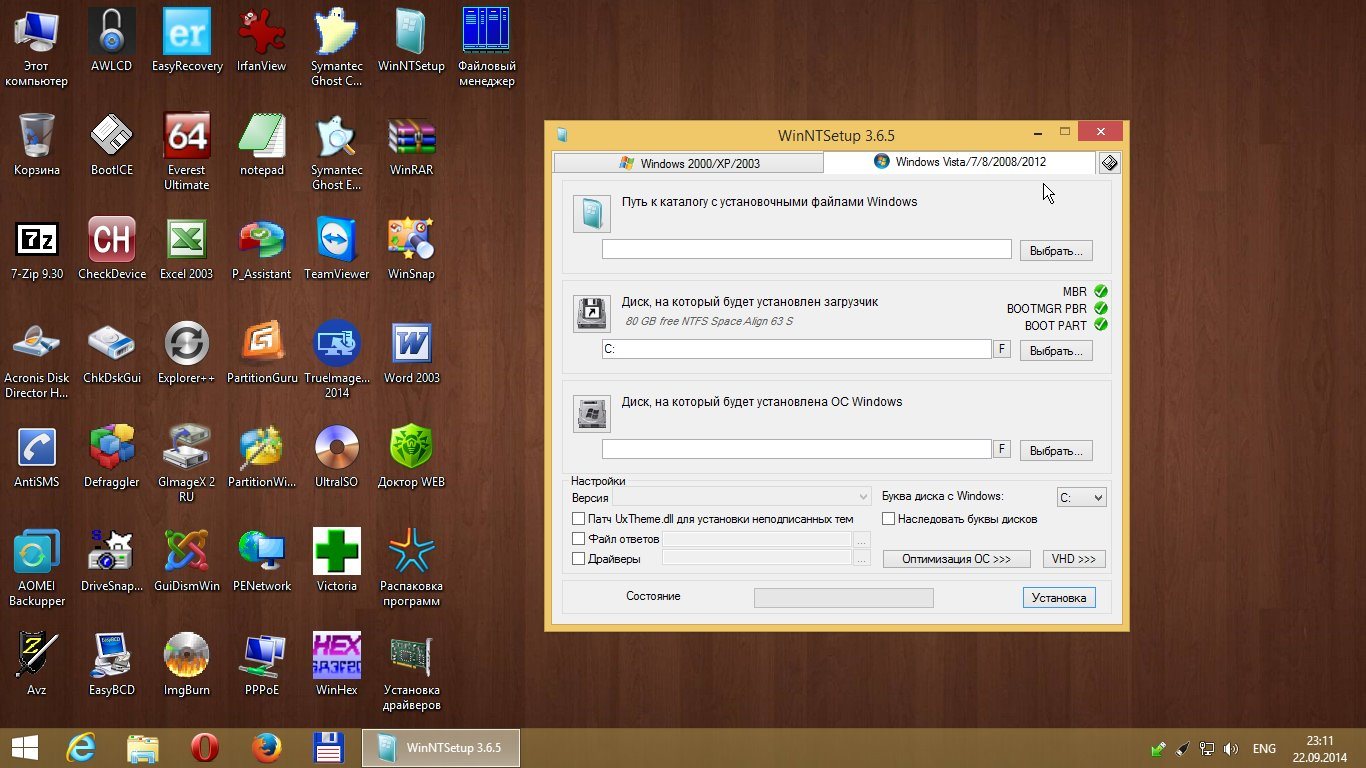1366x768 pixels.
Task: Select the WinNTSetup desktop icon
Action: tap(411, 41)
